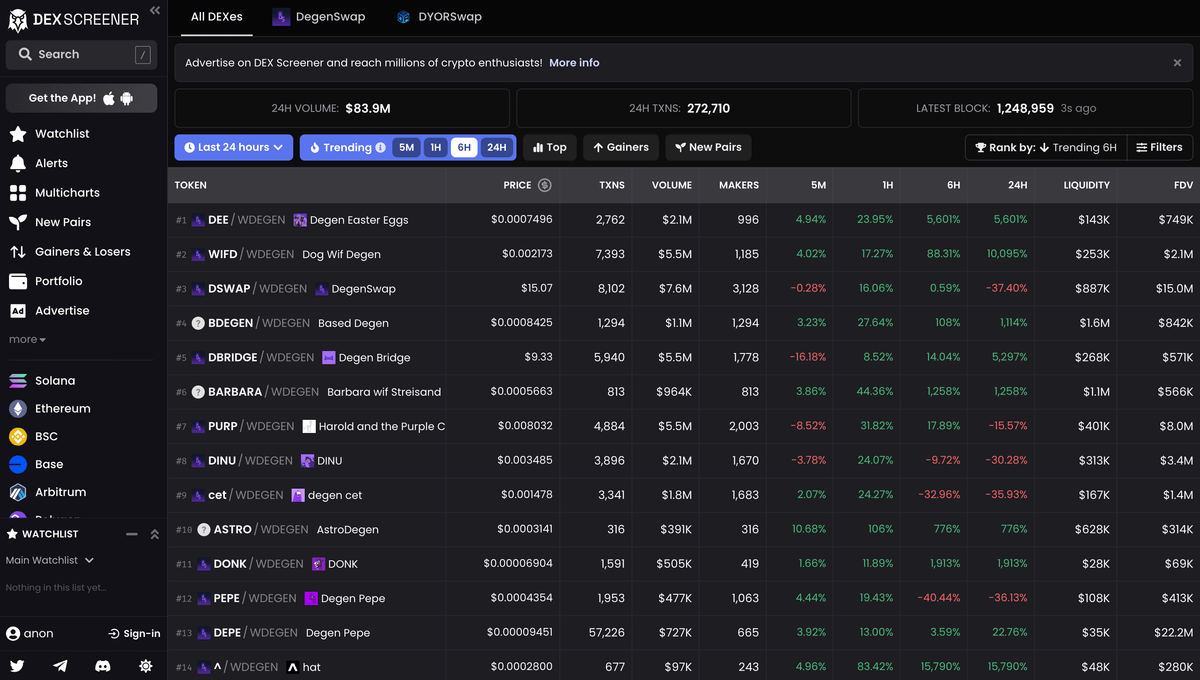Open Telegram icon in sidebar footer
The width and height of the screenshot is (1200, 680).
coord(60,665)
